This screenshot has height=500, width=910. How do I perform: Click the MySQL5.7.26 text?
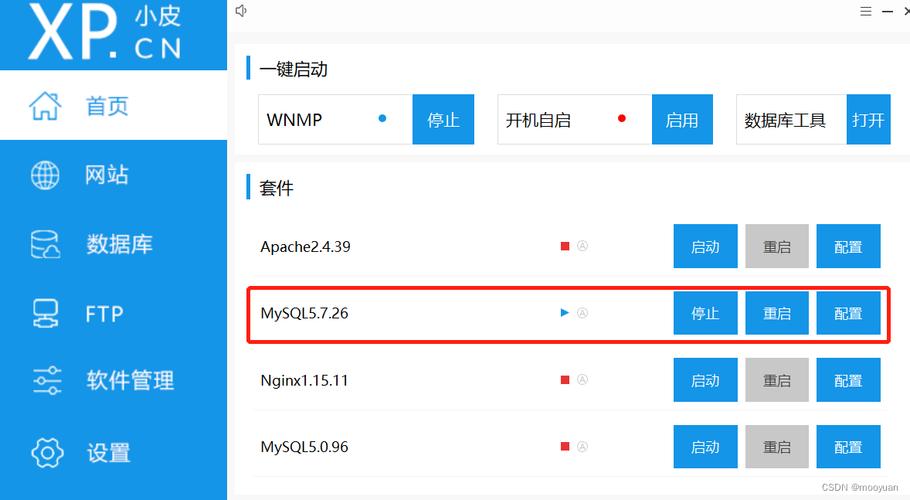pyautogui.click(x=304, y=313)
